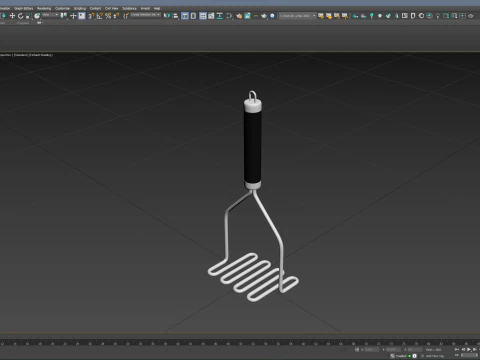Toggle the Angle Snap button
The height and width of the screenshot is (360, 480).
pos(100,16)
